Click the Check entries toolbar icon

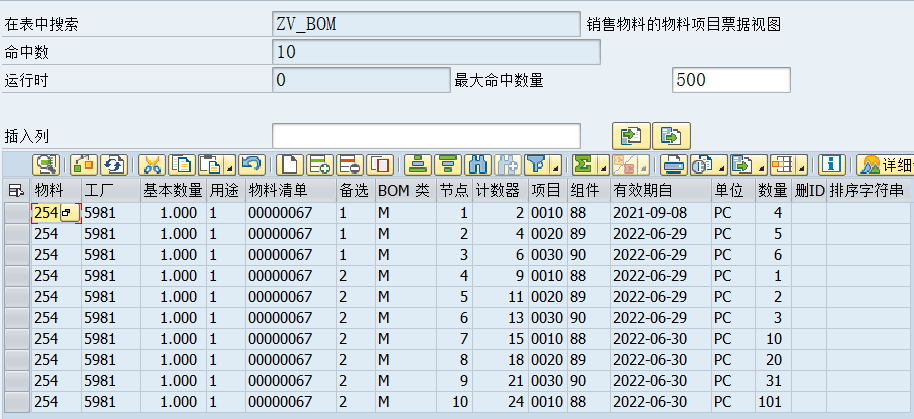pos(84,165)
